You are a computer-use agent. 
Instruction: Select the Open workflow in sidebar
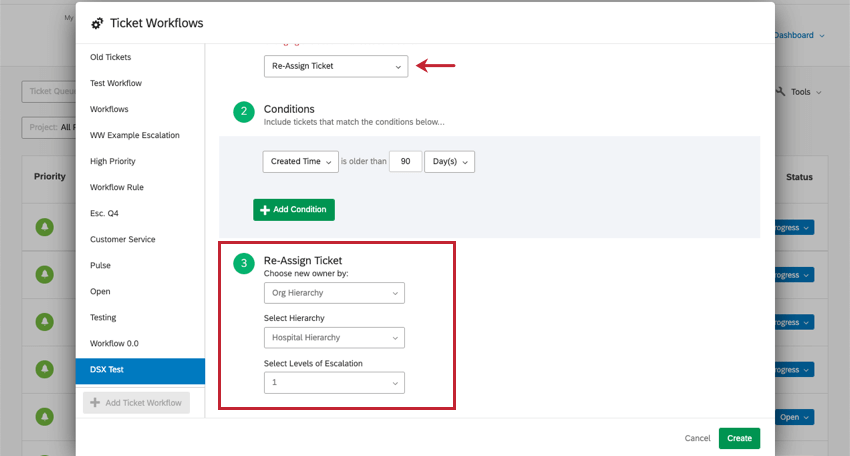point(140,291)
